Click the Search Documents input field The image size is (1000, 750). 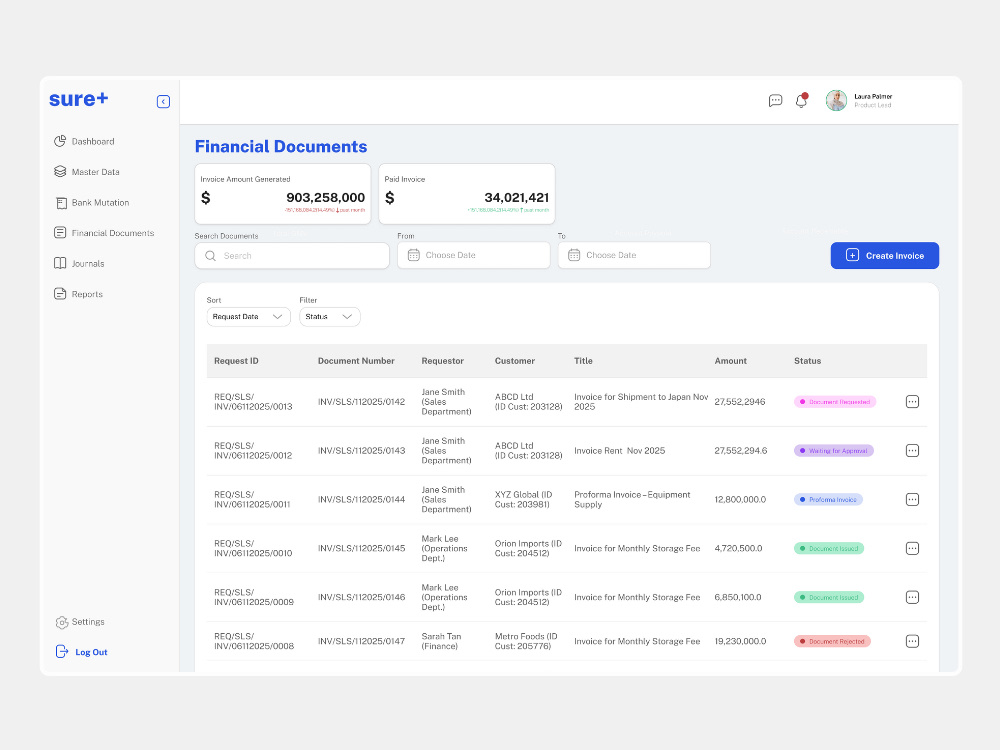pyautogui.click(x=291, y=256)
